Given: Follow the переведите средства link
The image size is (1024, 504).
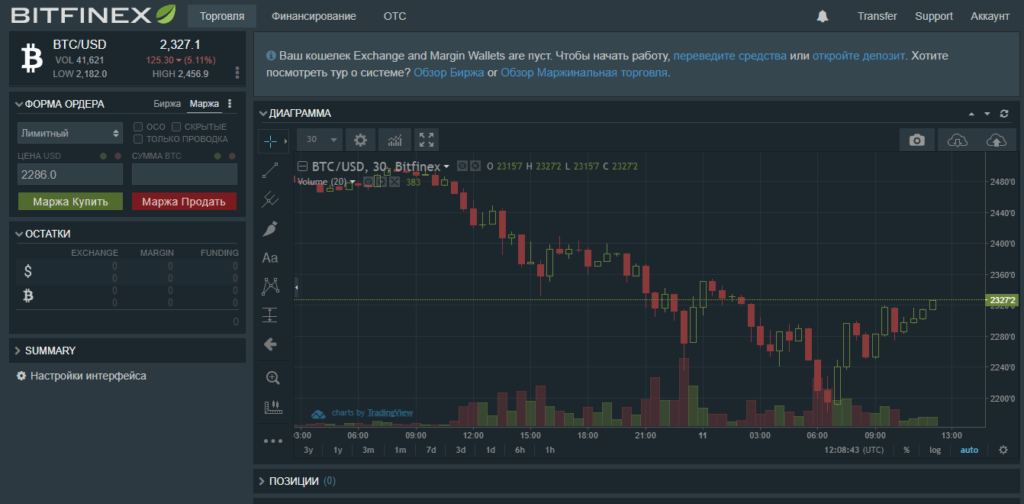Looking at the screenshot, I should pos(730,56).
